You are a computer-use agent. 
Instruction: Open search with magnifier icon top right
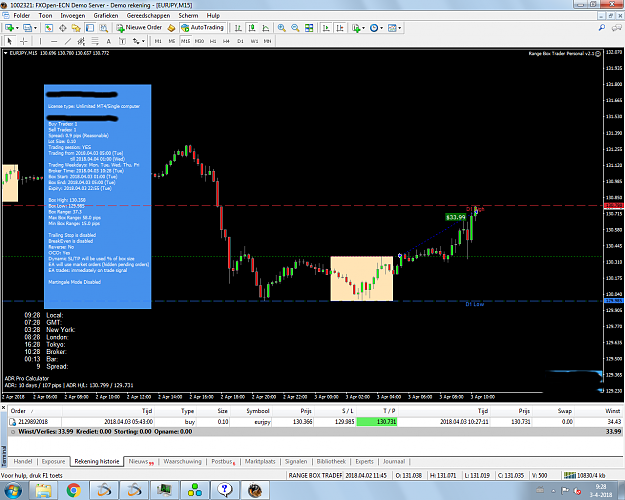point(602,28)
